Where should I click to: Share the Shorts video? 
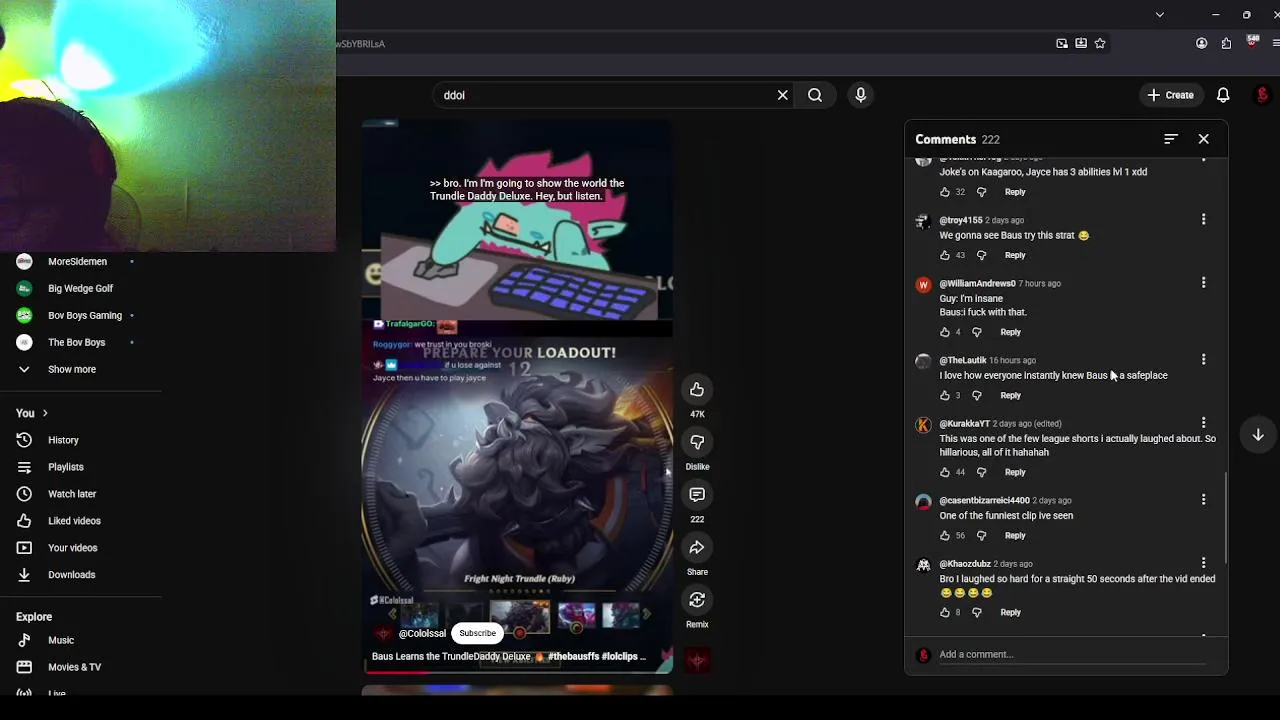(x=697, y=547)
